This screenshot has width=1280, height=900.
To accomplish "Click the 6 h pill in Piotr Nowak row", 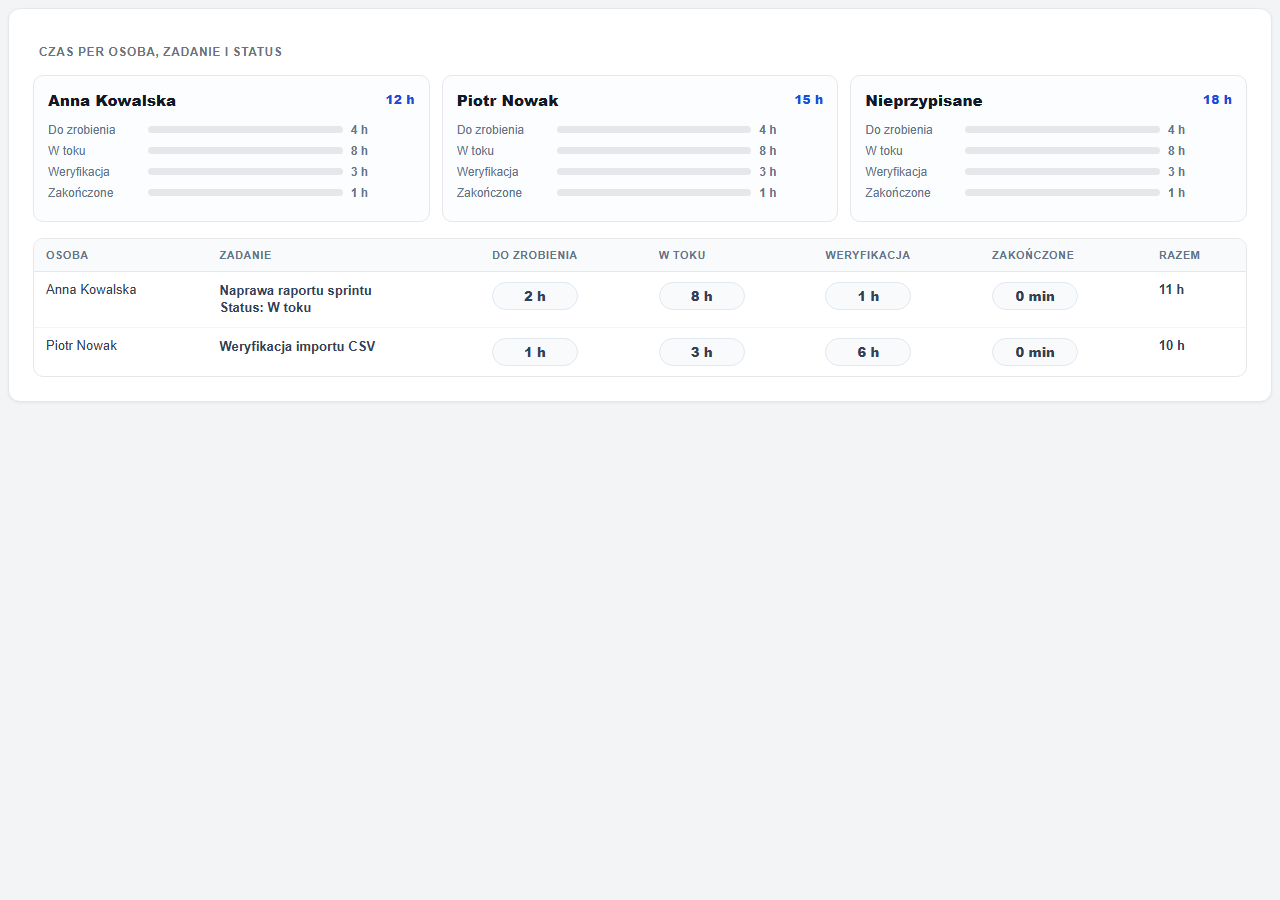I will pyautogui.click(x=868, y=352).
